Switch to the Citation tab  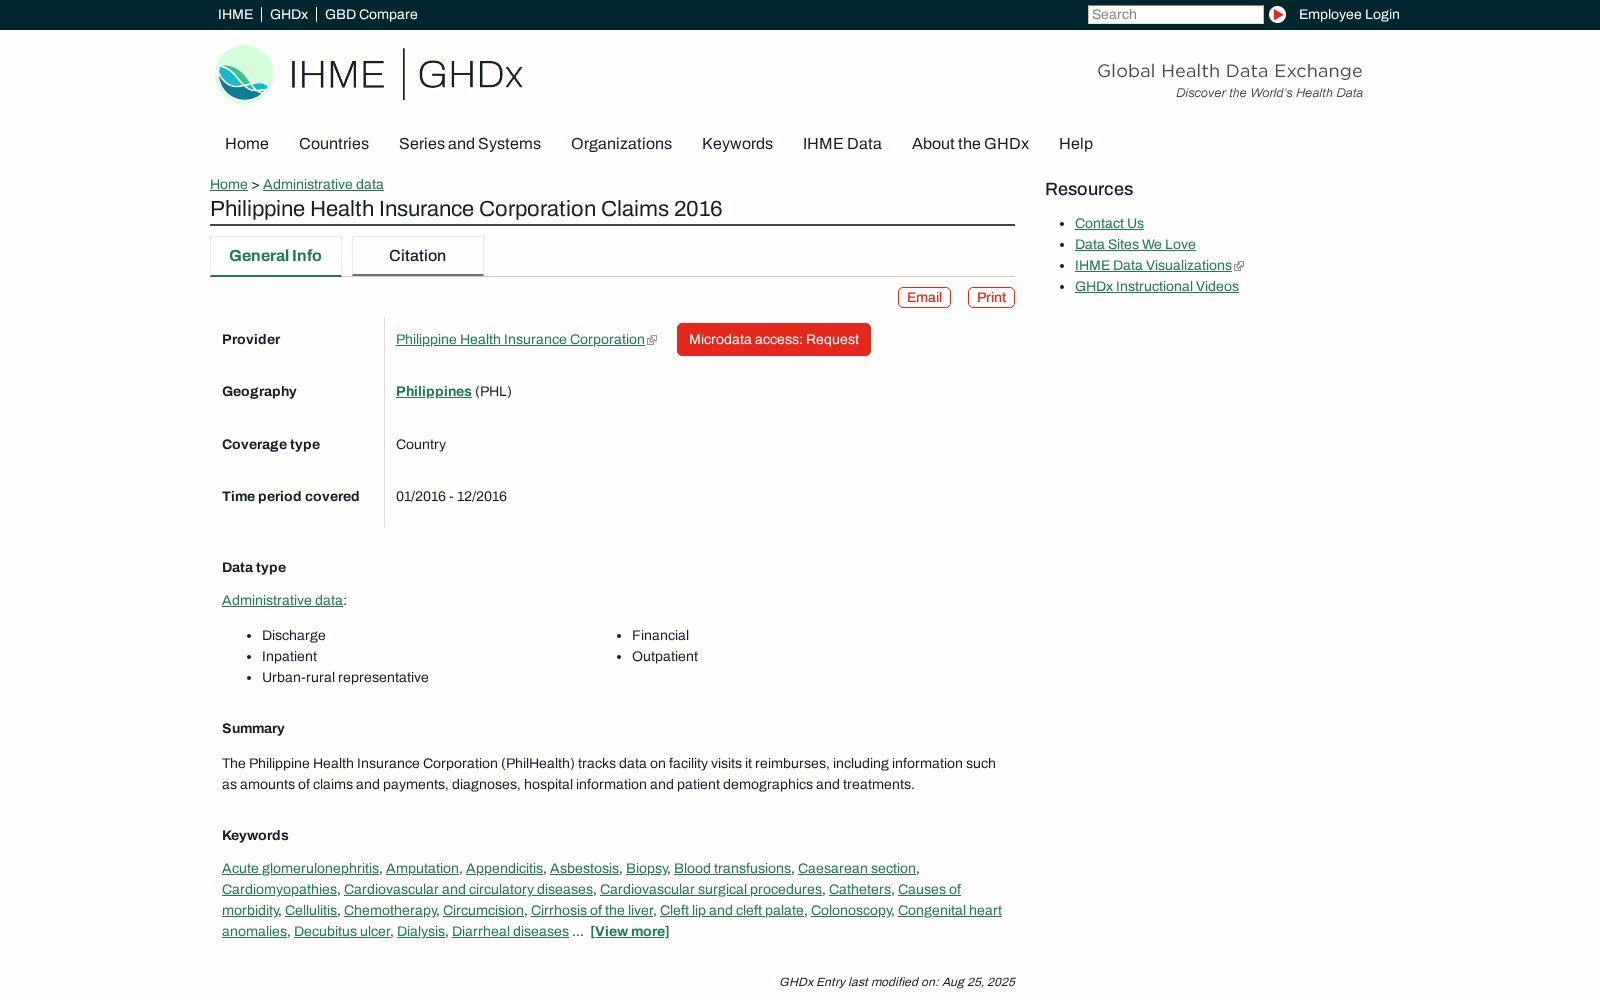[x=418, y=256]
